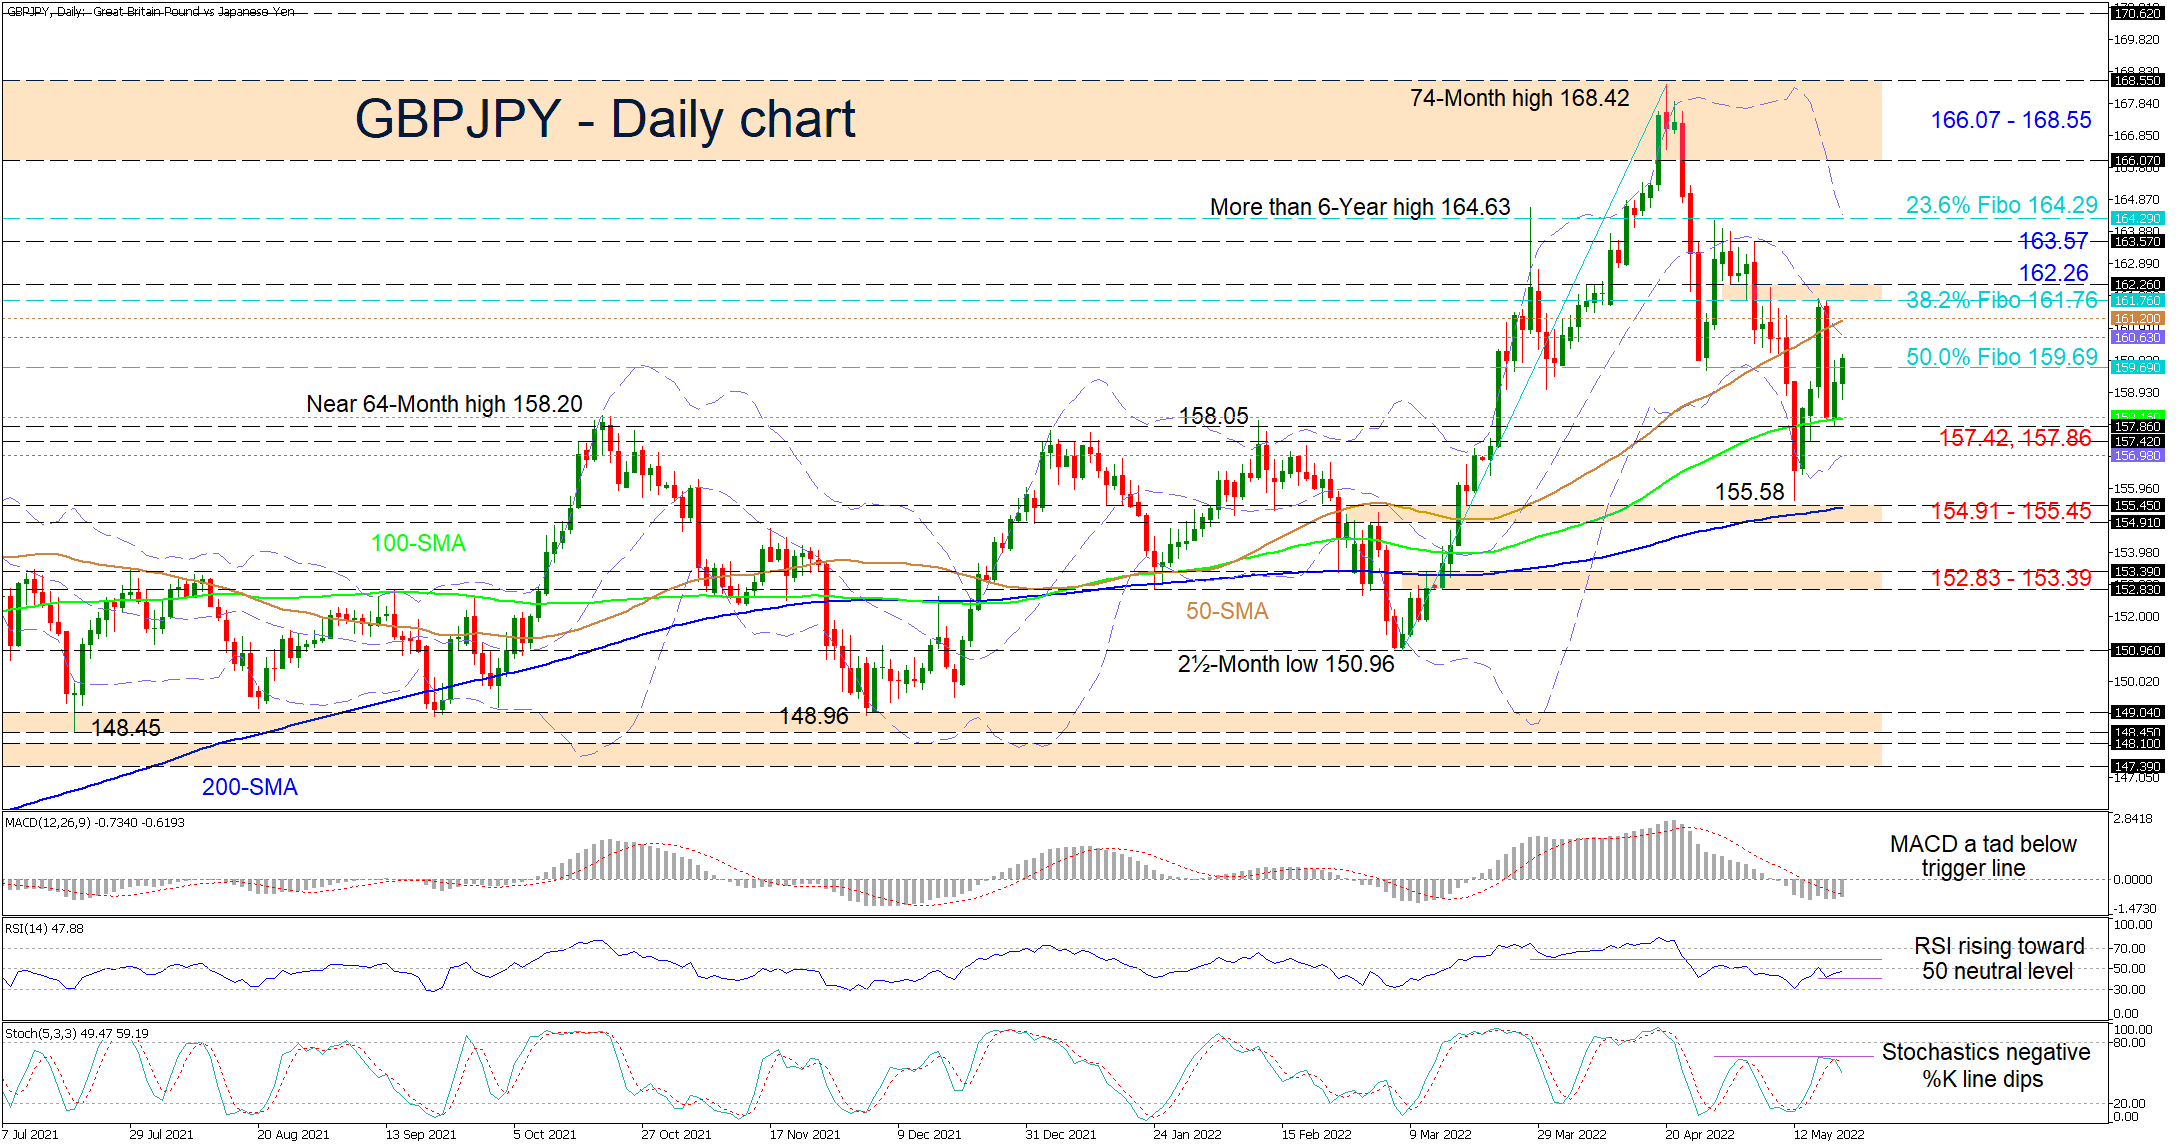Screen dimensions: 2178x1147
Task: Select the 154.91 - 155.45 support label
Action: coord(2010,511)
